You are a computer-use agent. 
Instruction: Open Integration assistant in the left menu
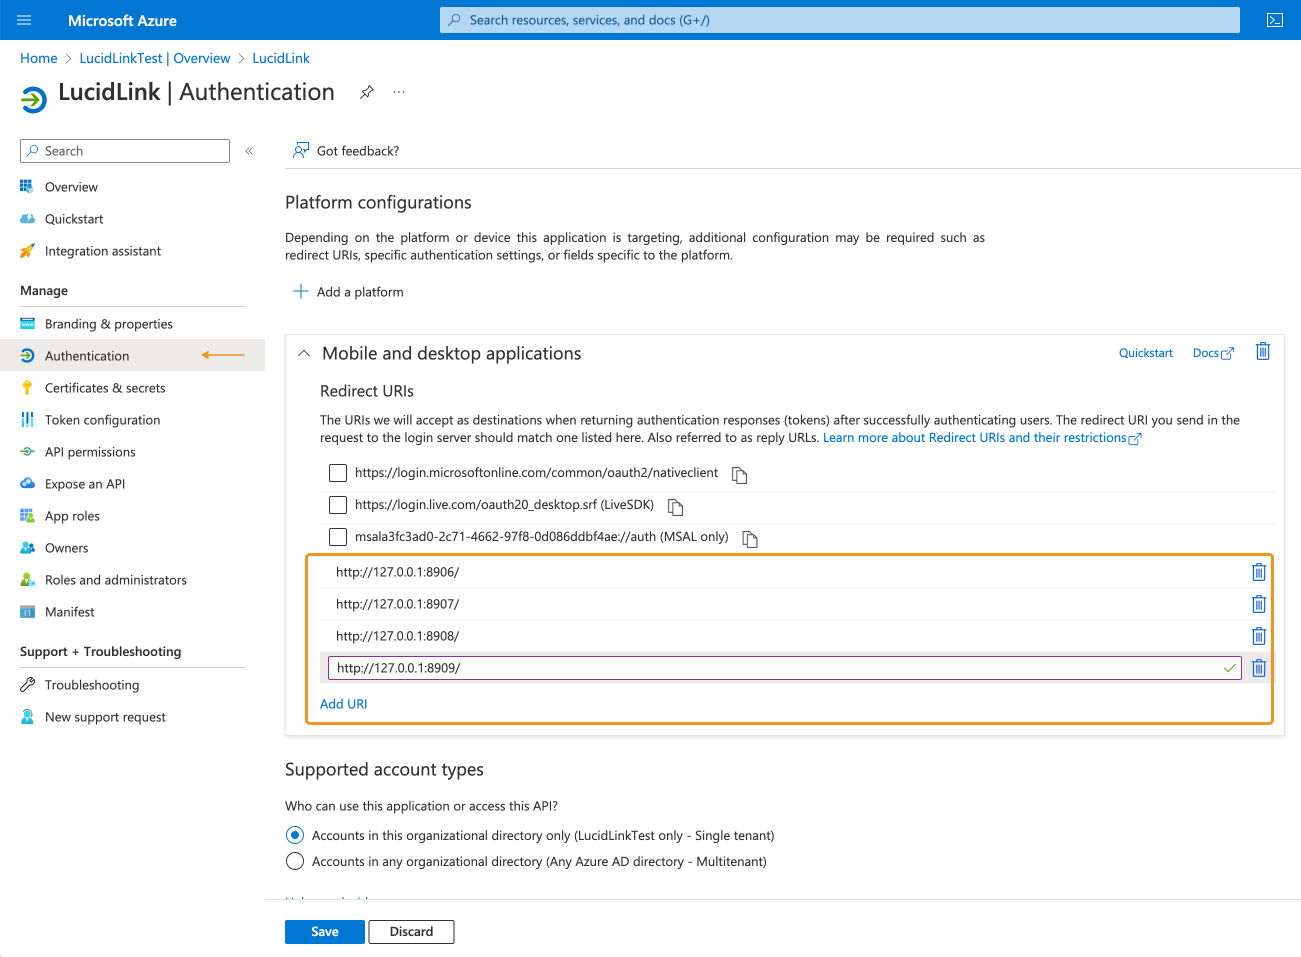[x=103, y=251]
